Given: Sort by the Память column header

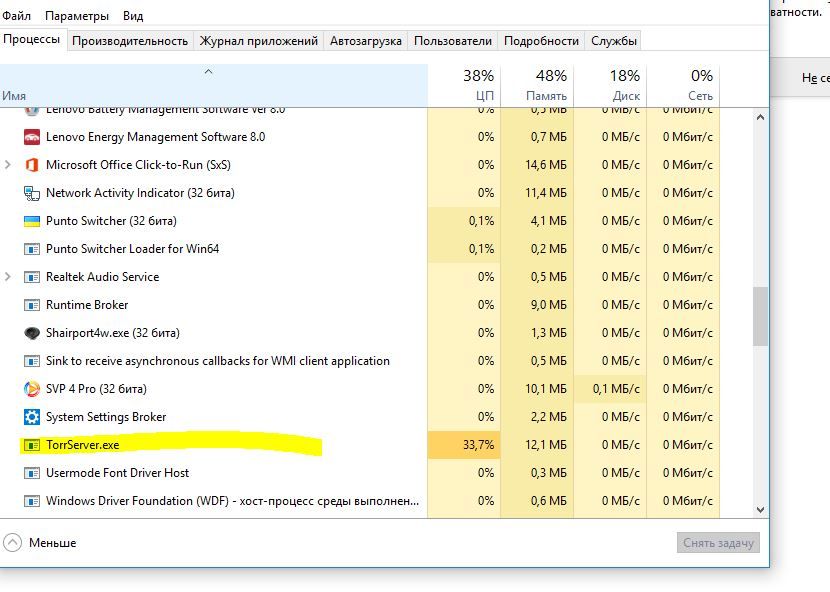Looking at the screenshot, I should pyautogui.click(x=537, y=86).
